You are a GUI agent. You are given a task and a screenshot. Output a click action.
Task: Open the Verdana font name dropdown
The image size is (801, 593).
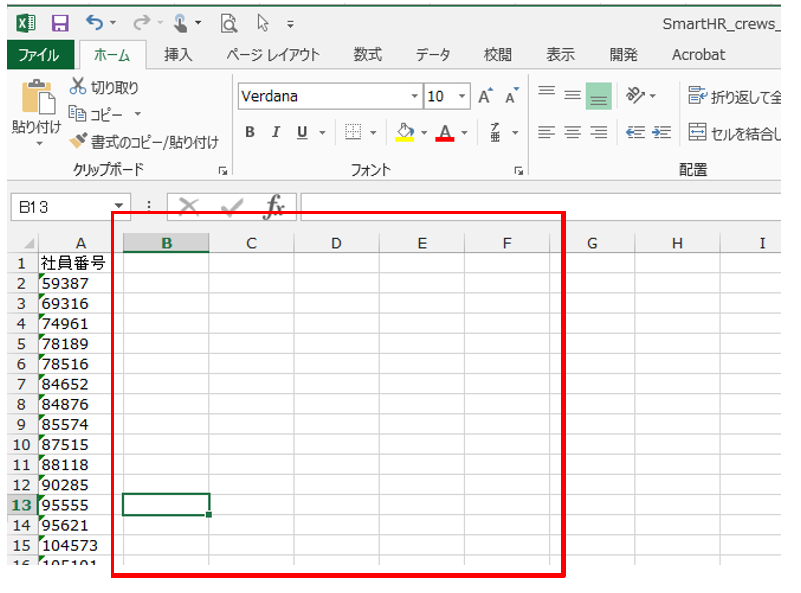(x=415, y=97)
